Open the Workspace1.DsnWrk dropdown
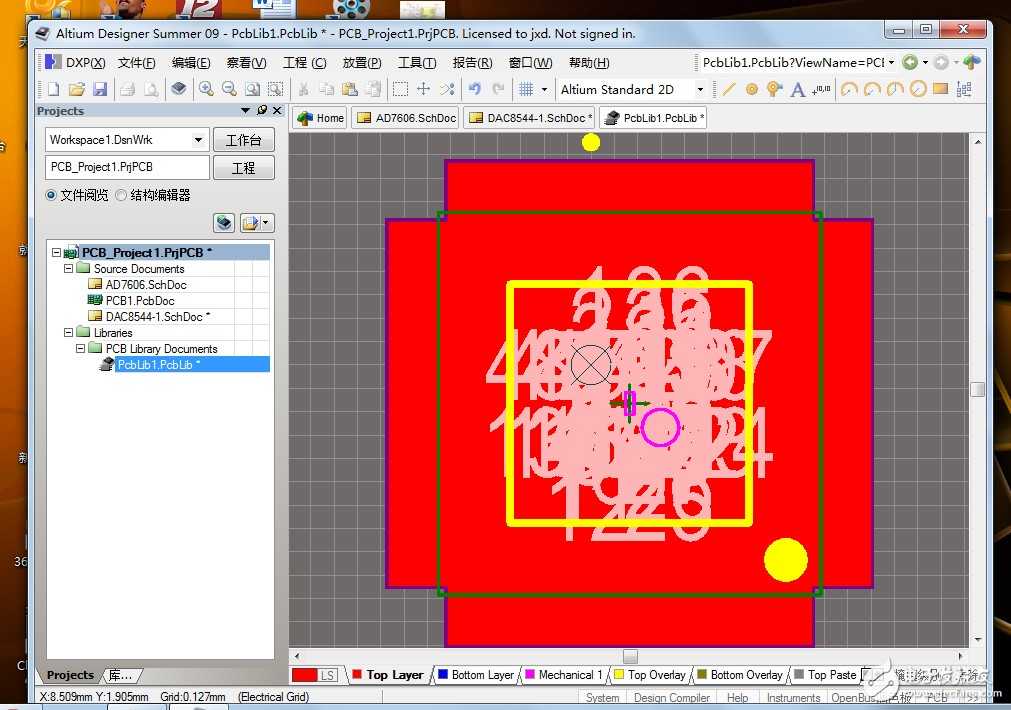This screenshot has width=1011, height=710. 198,140
